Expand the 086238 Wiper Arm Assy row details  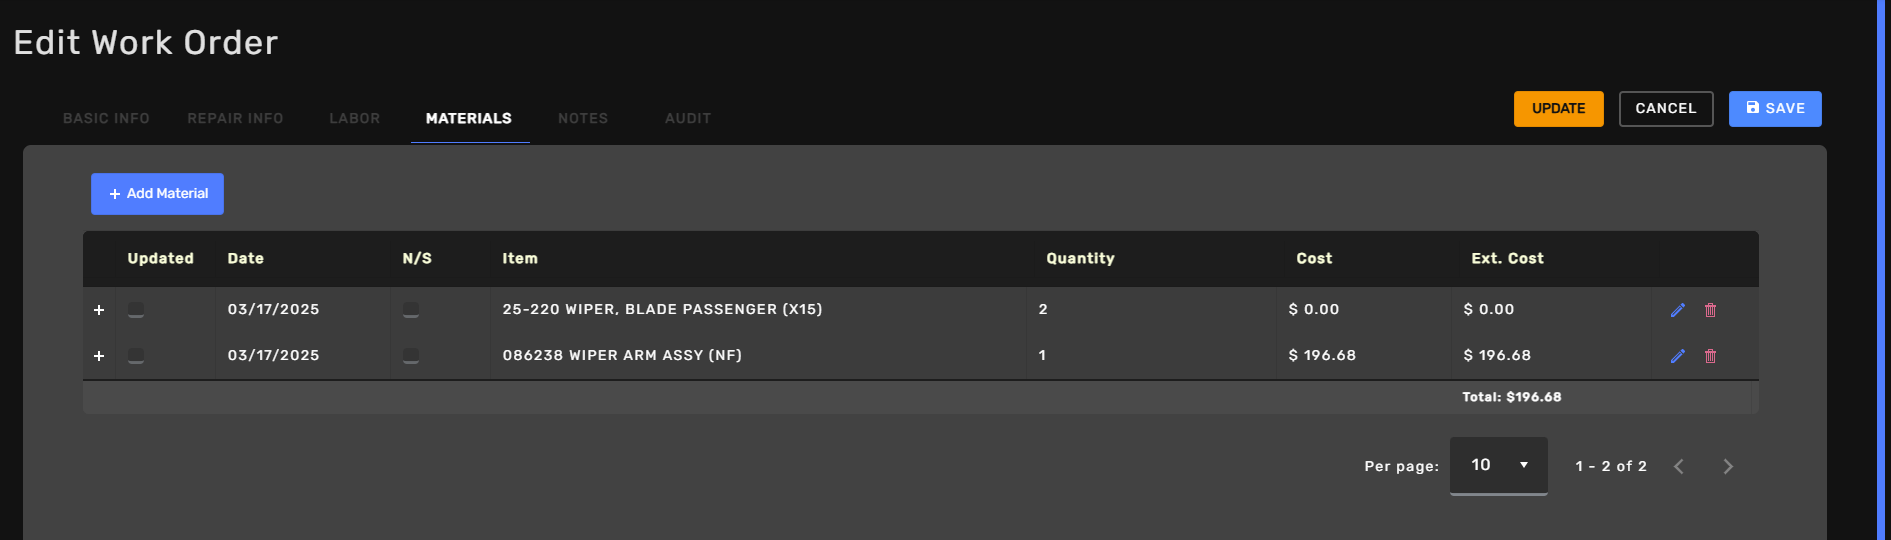pos(99,356)
